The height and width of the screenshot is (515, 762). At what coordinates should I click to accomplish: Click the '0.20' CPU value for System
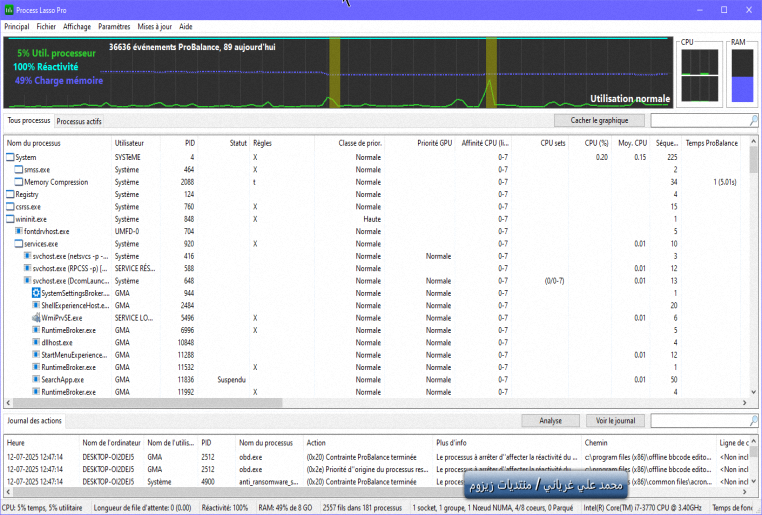[602, 157]
